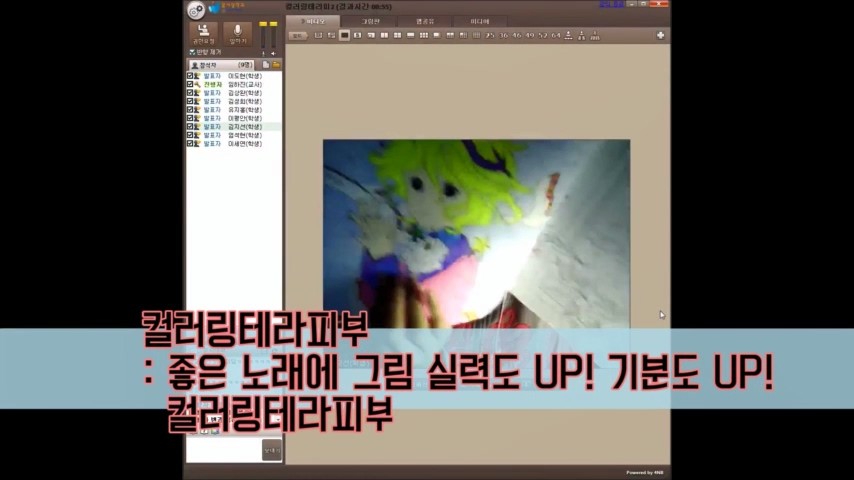
Task: Click the middle presenter hierarchy layout icon
Action: click(582, 35)
